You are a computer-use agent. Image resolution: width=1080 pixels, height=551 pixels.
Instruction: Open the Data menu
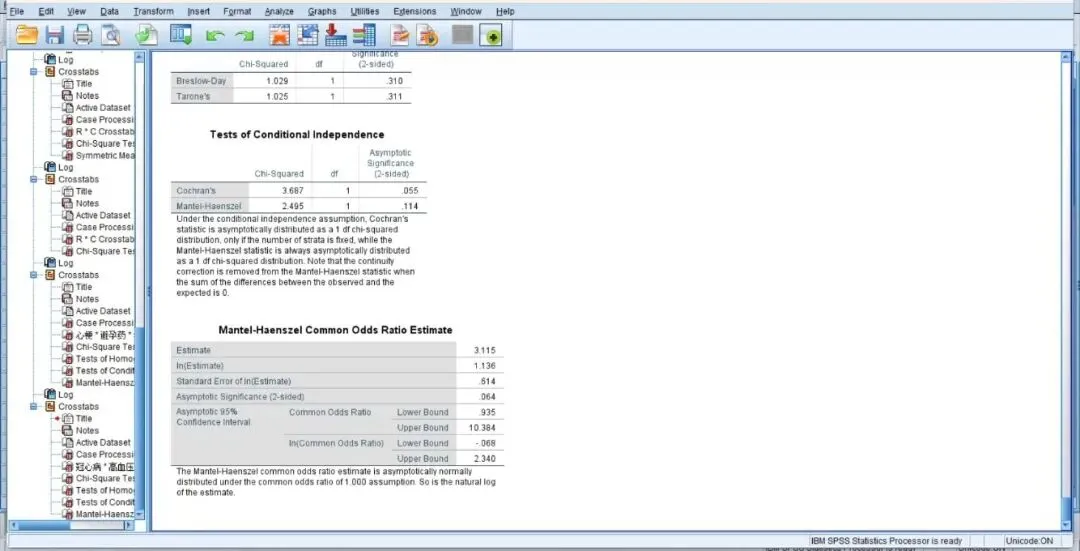pyautogui.click(x=109, y=12)
